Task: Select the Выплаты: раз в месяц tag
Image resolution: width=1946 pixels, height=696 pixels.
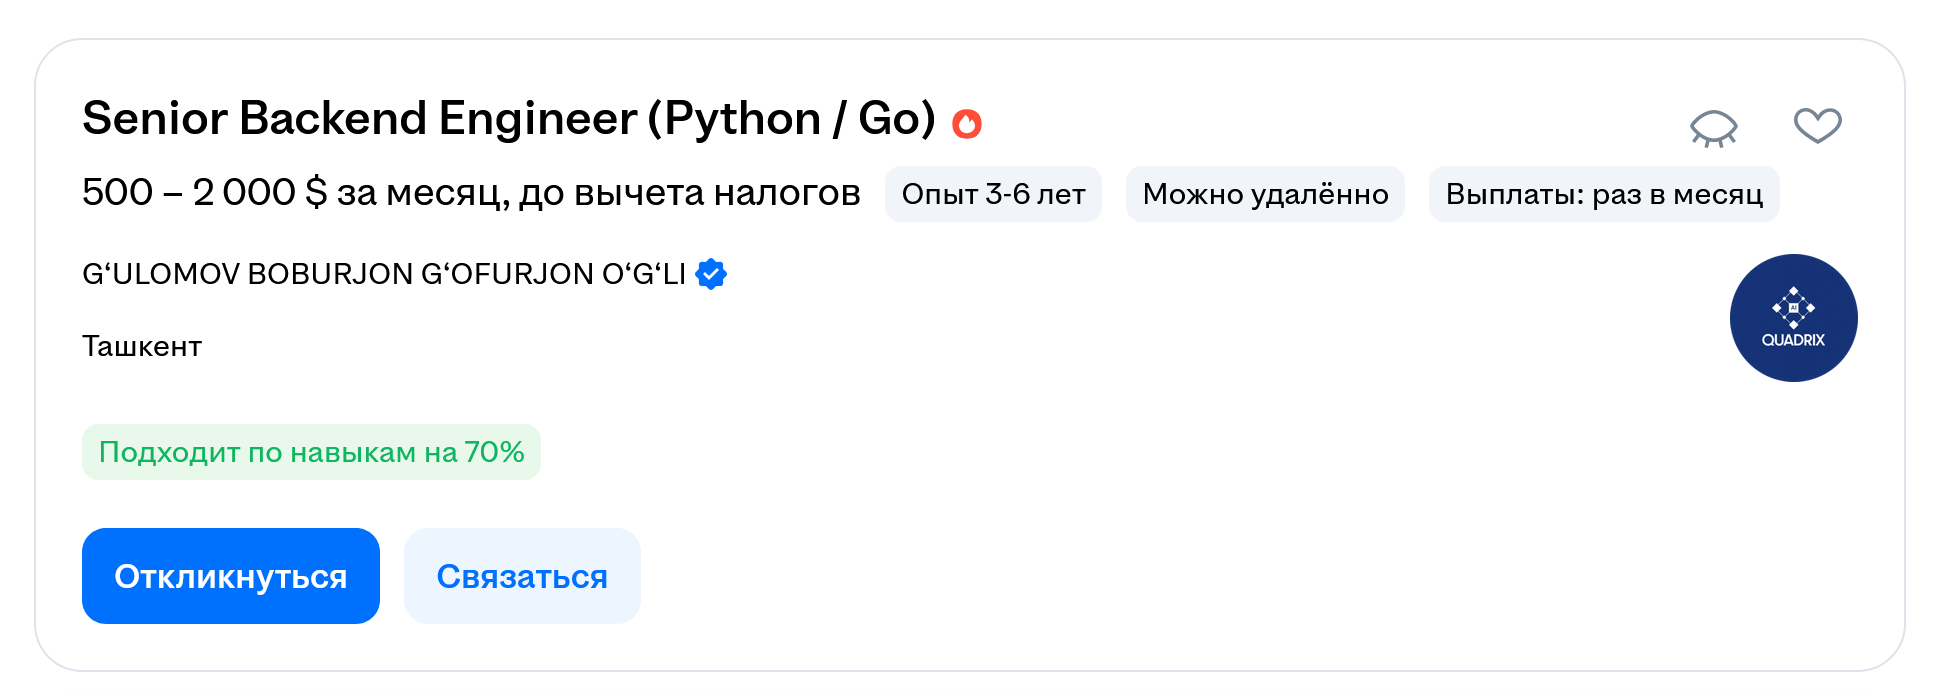Action: point(1604,194)
